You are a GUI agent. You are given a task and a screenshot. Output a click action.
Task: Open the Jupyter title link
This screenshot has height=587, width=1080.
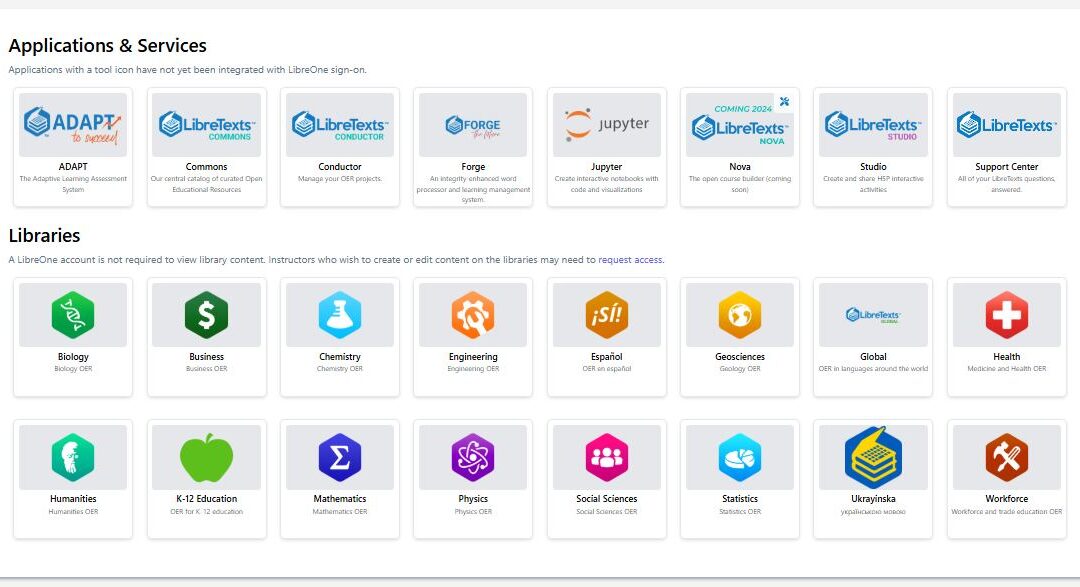[606, 167]
